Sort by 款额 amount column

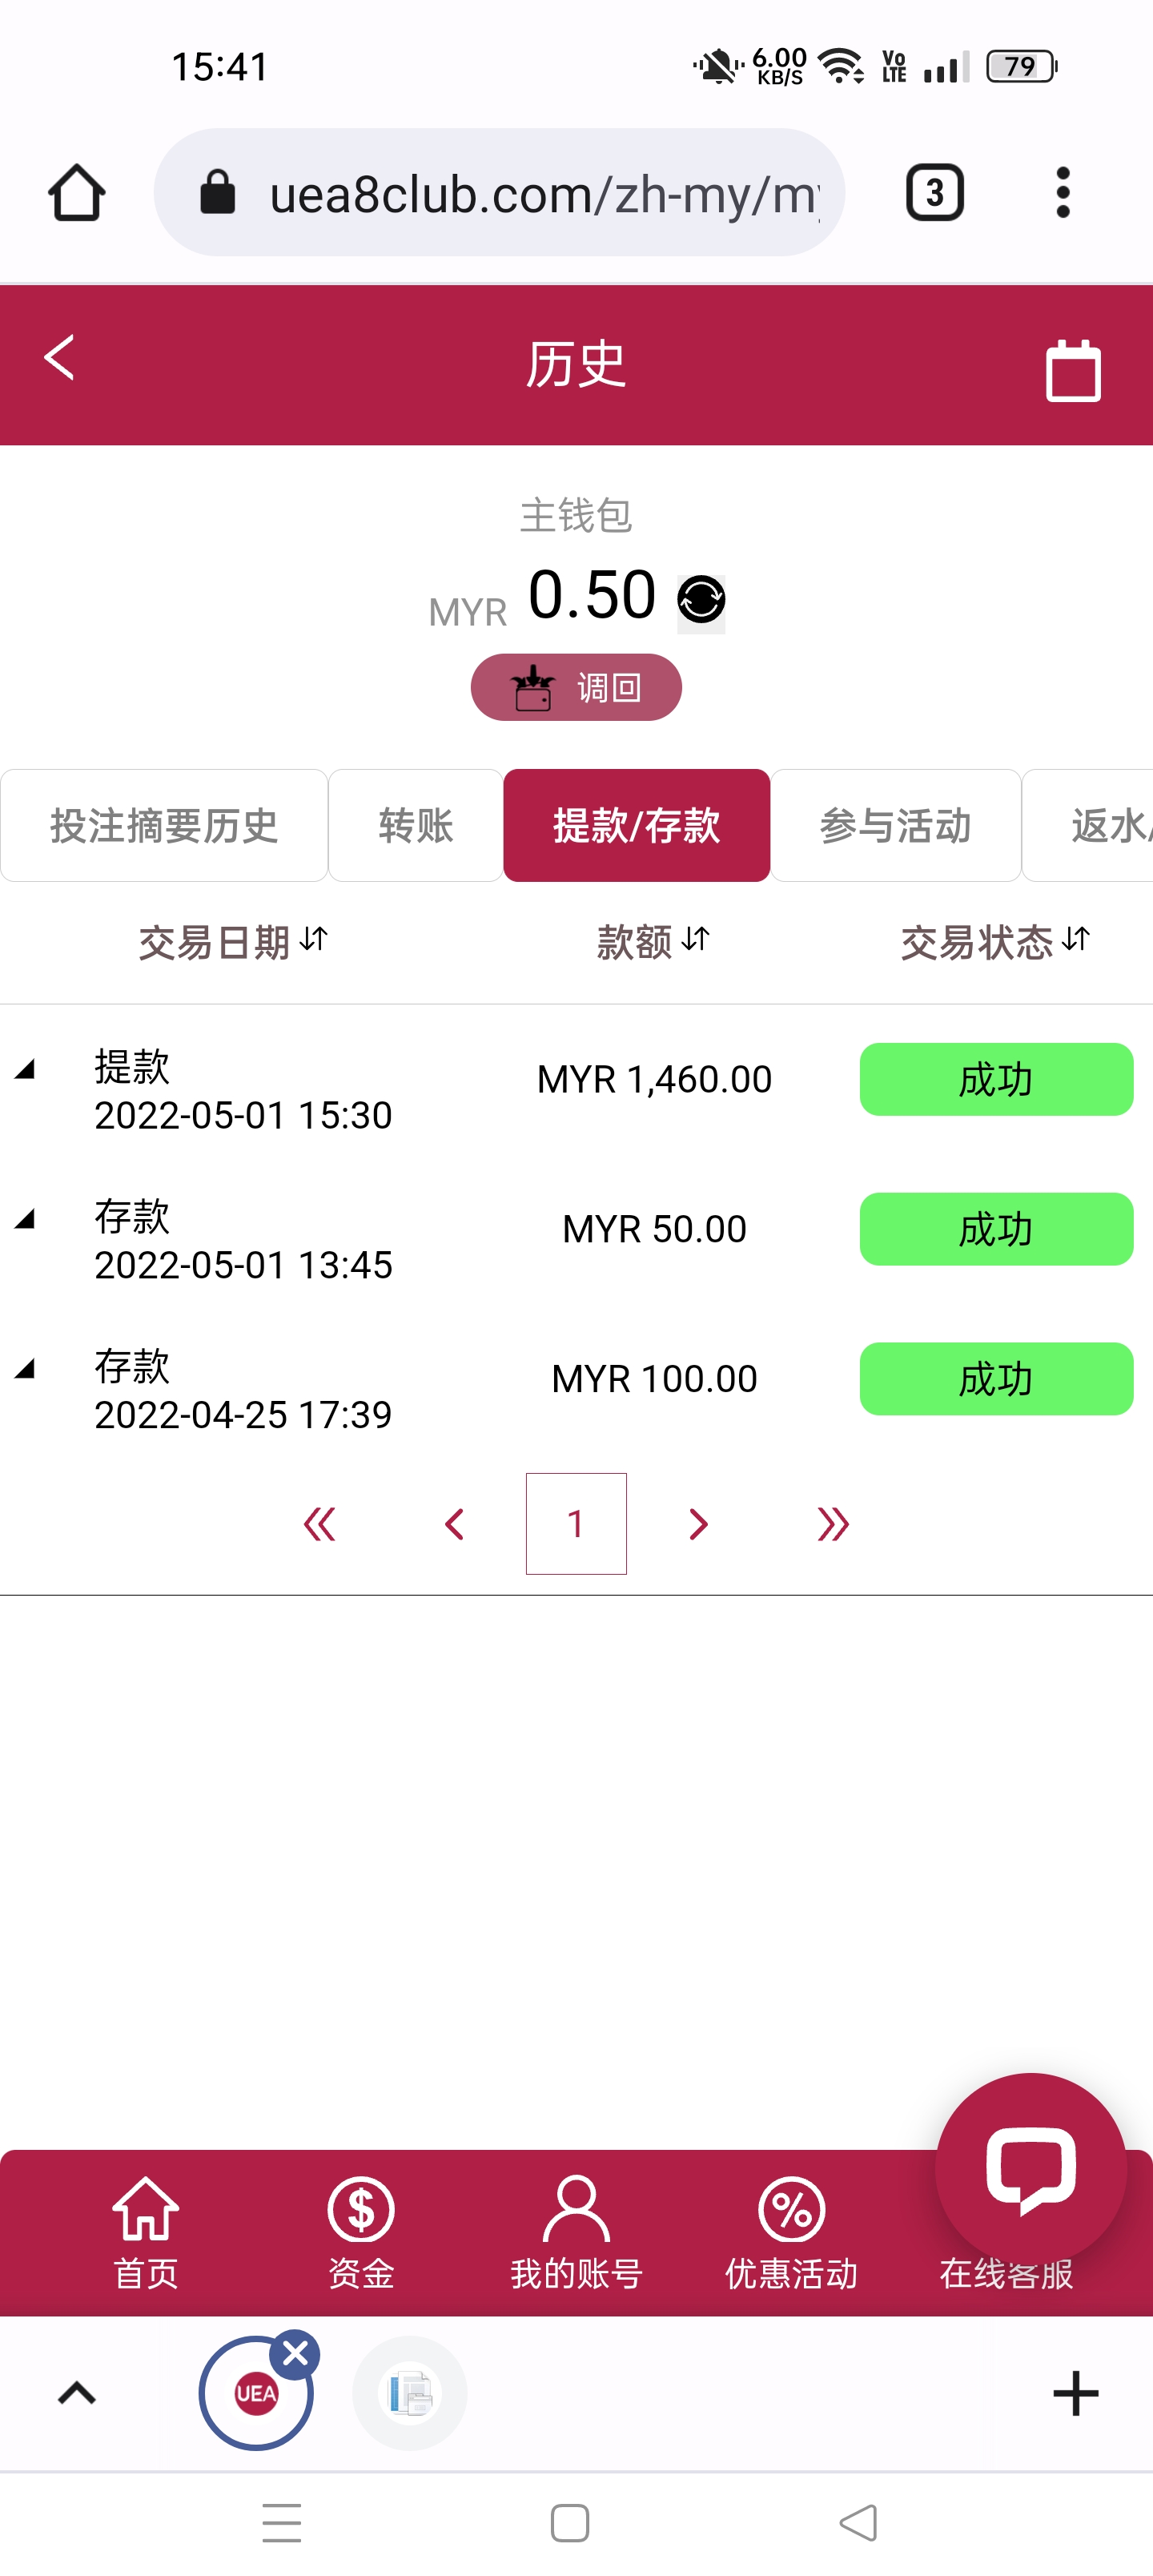pos(653,942)
